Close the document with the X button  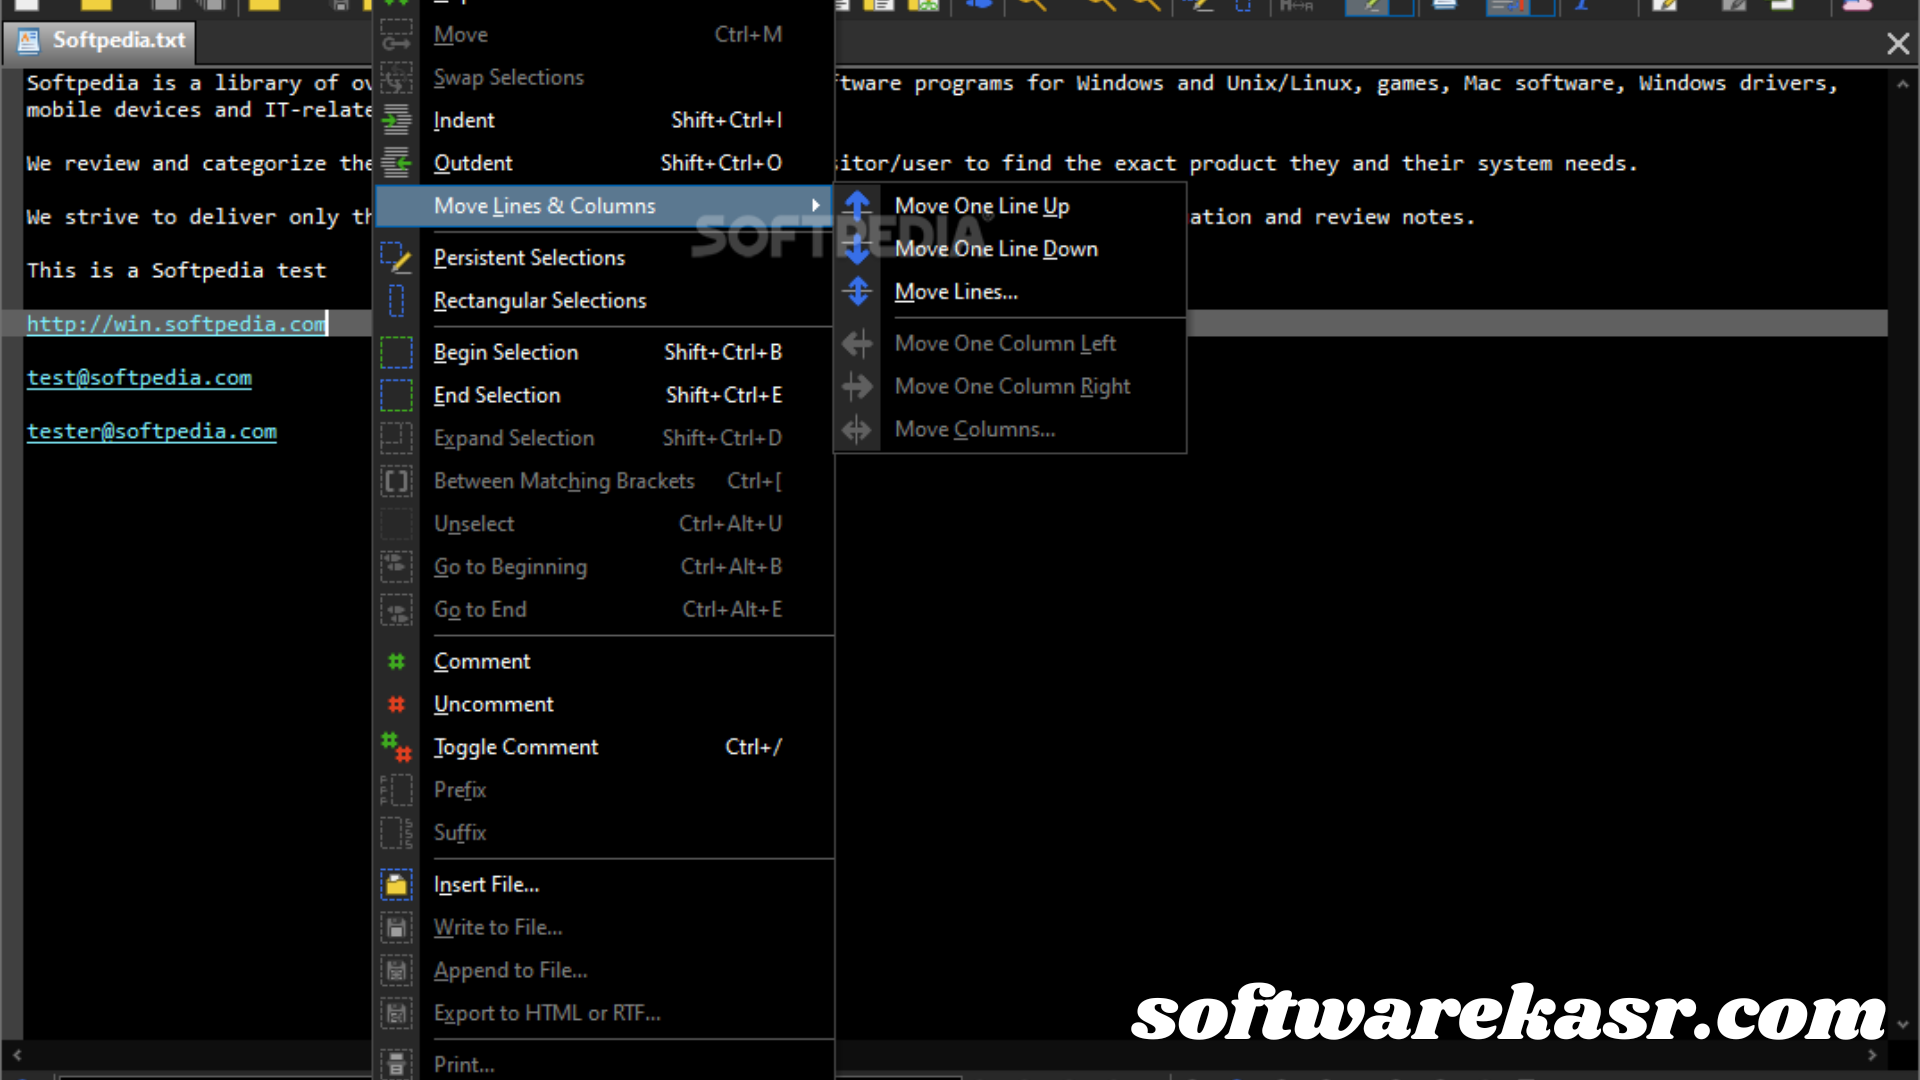tap(1898, 43)
